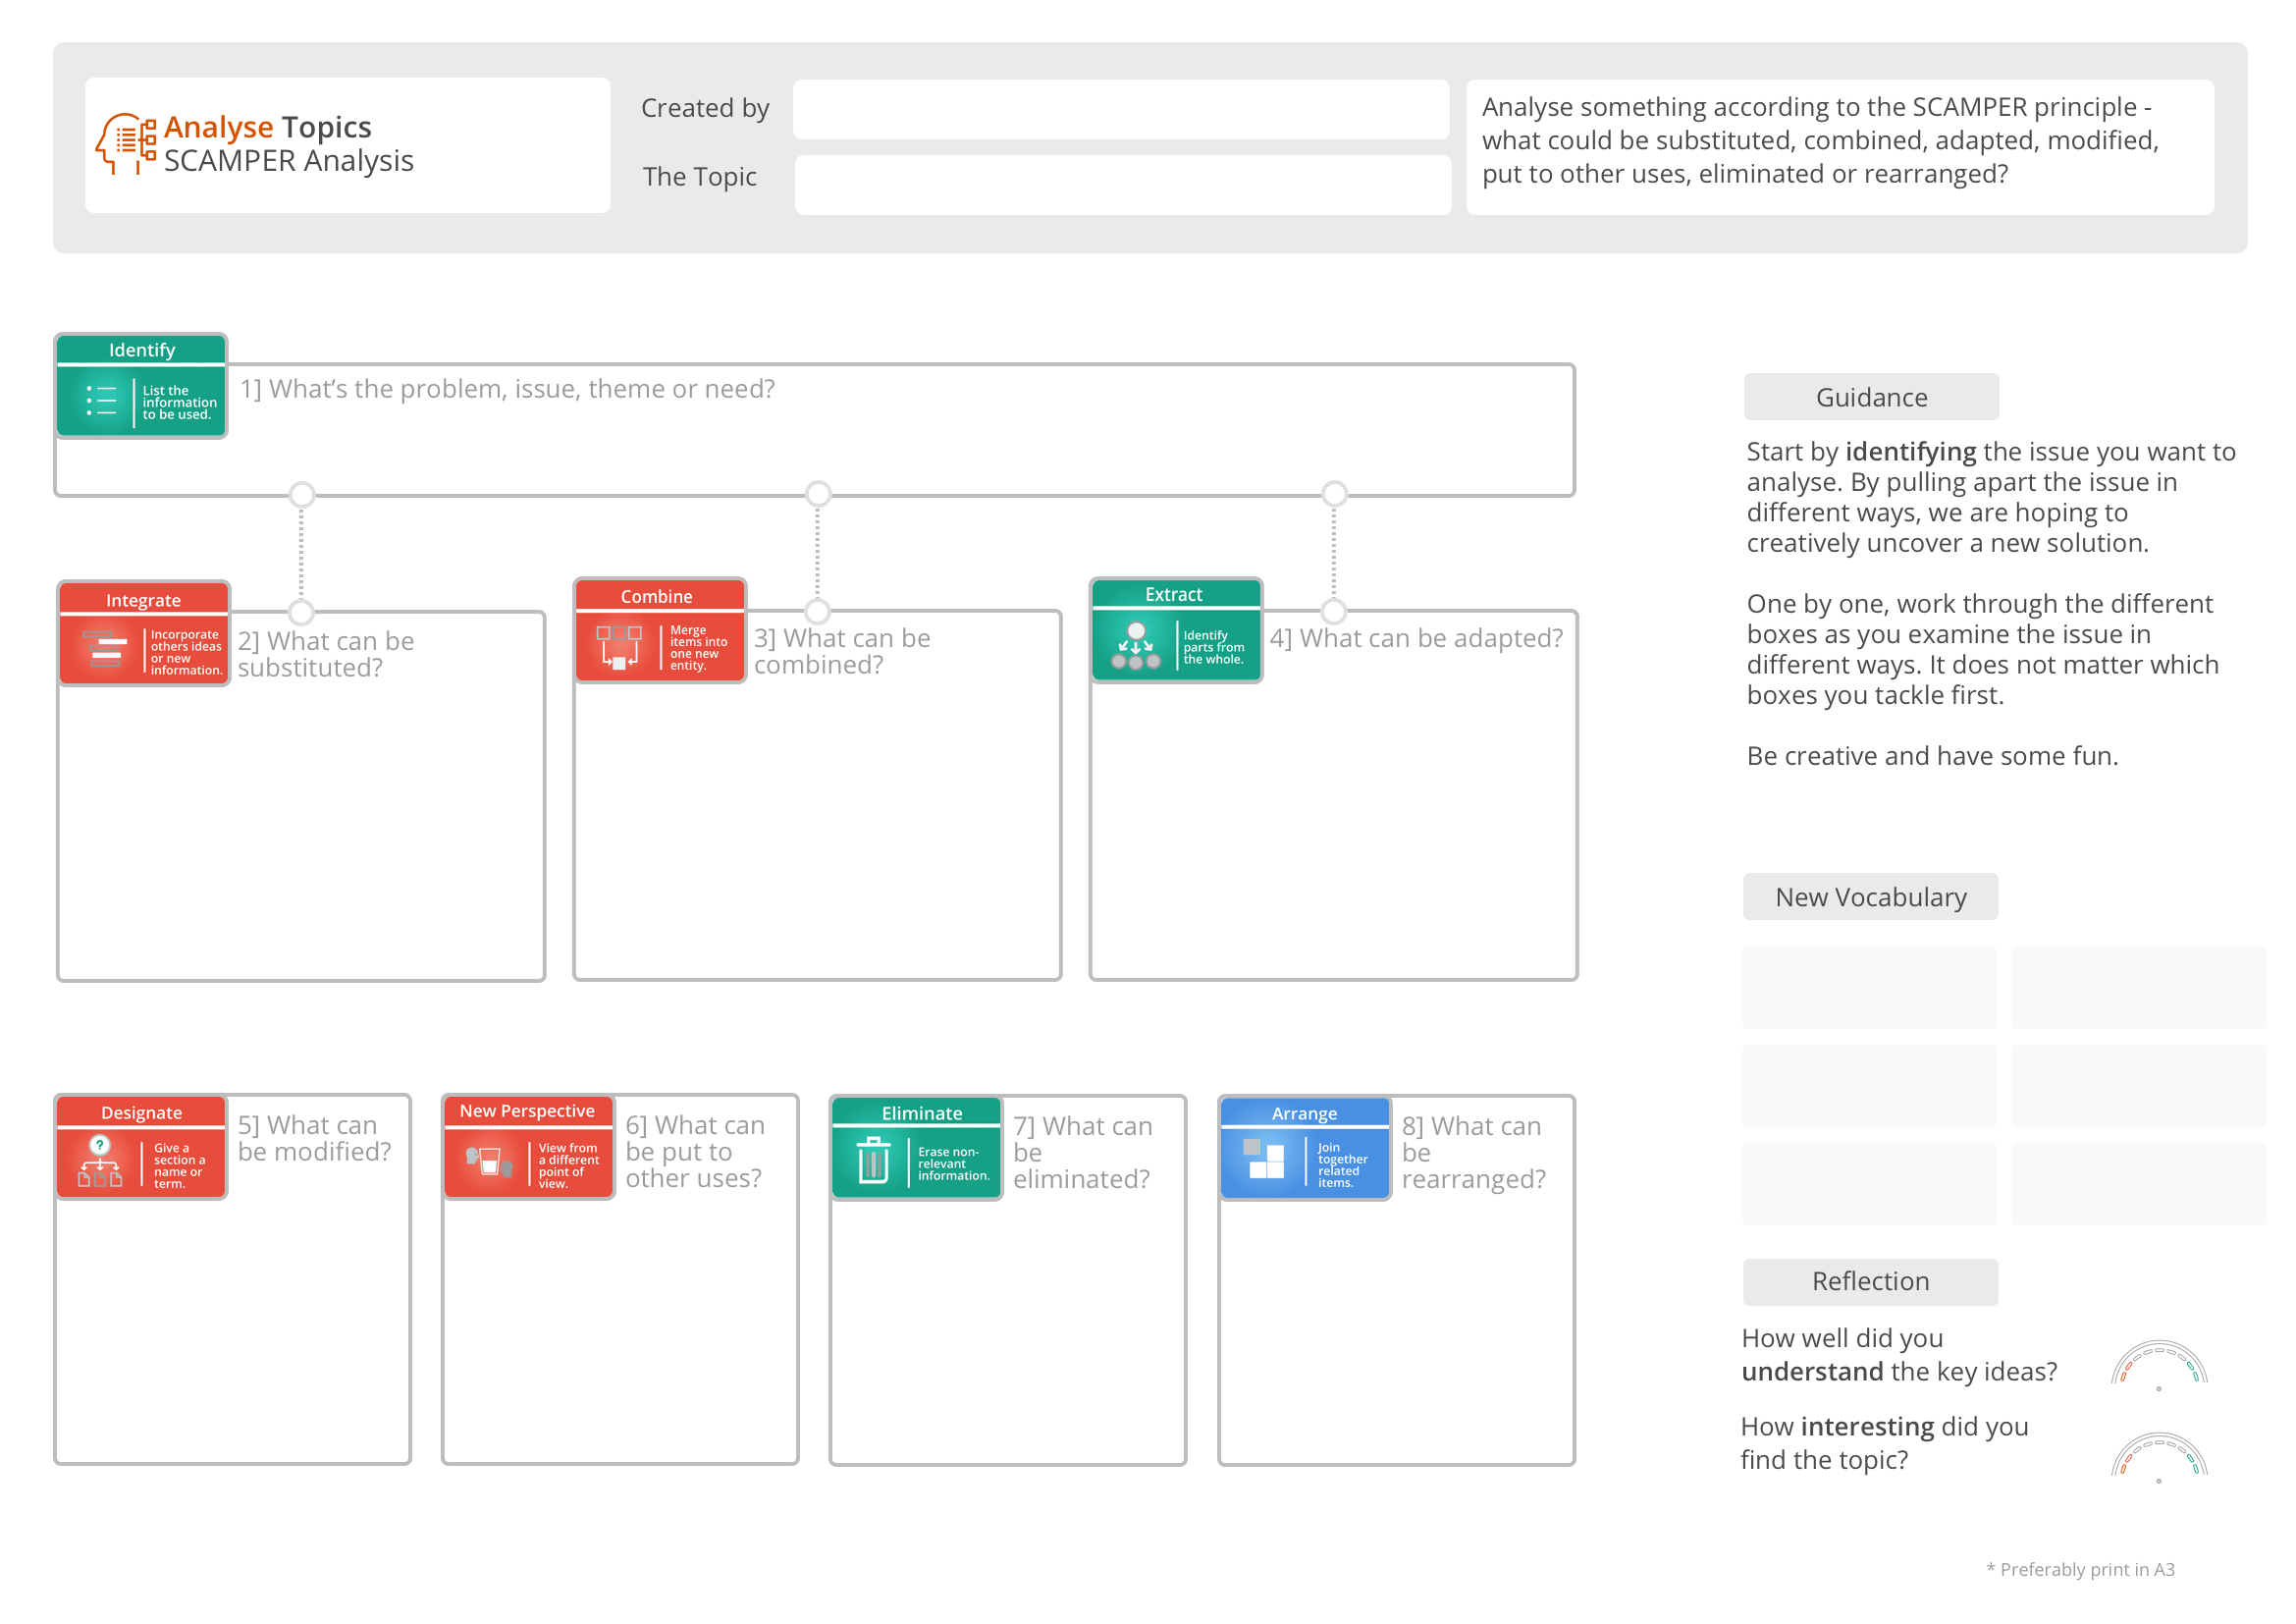The width and height of the screenshot is (2296, 1624).
Task: Click the Arrange join-items icon
Action: tap(1262, 1160)
